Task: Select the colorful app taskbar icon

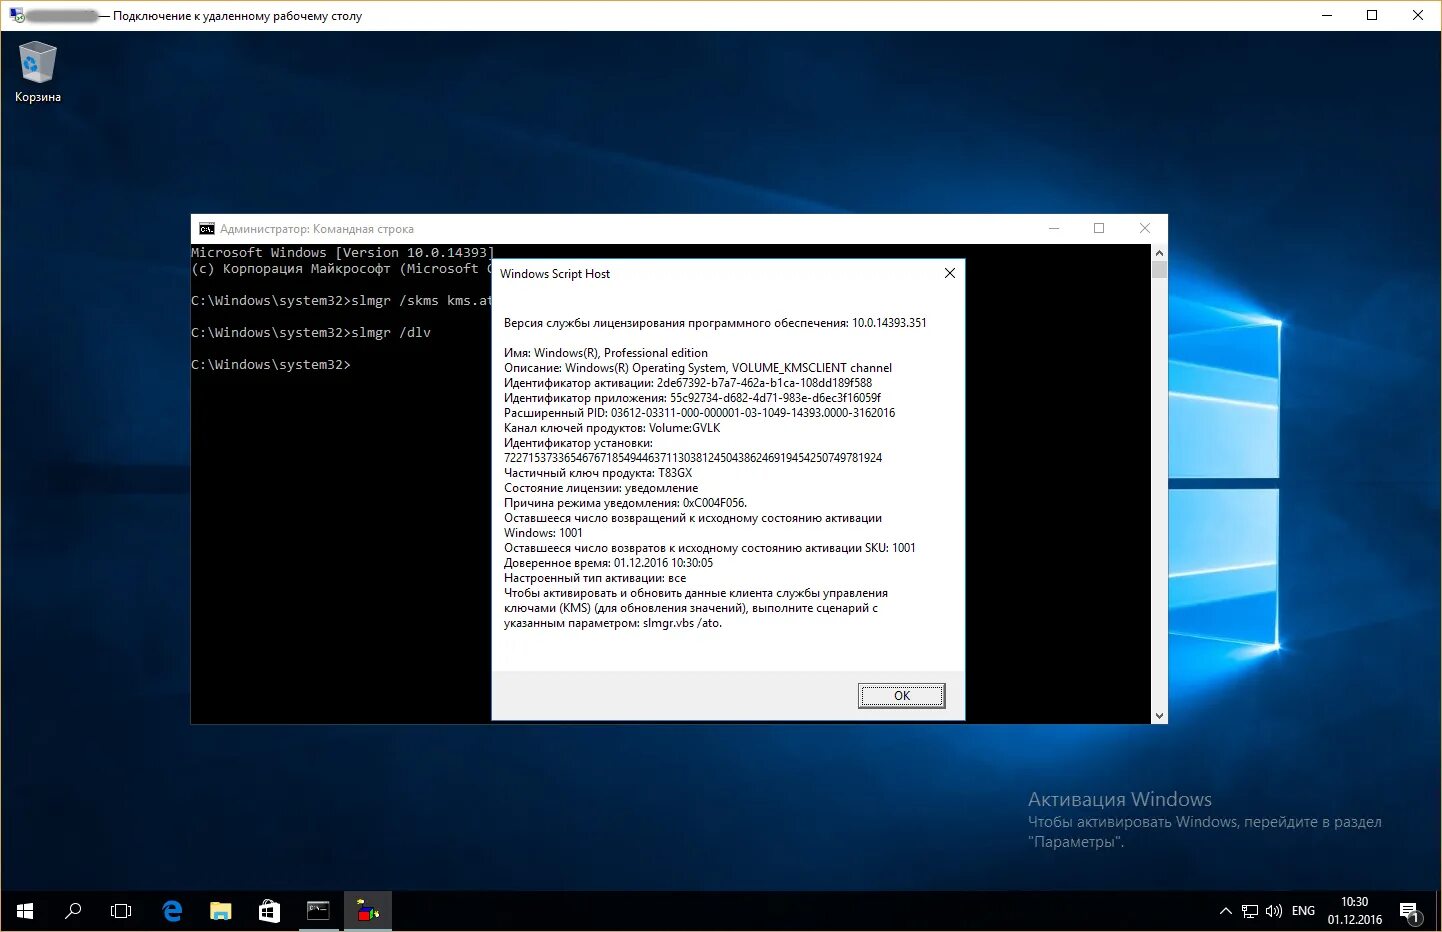Action: pyautogui.click(x=368, y=911)
